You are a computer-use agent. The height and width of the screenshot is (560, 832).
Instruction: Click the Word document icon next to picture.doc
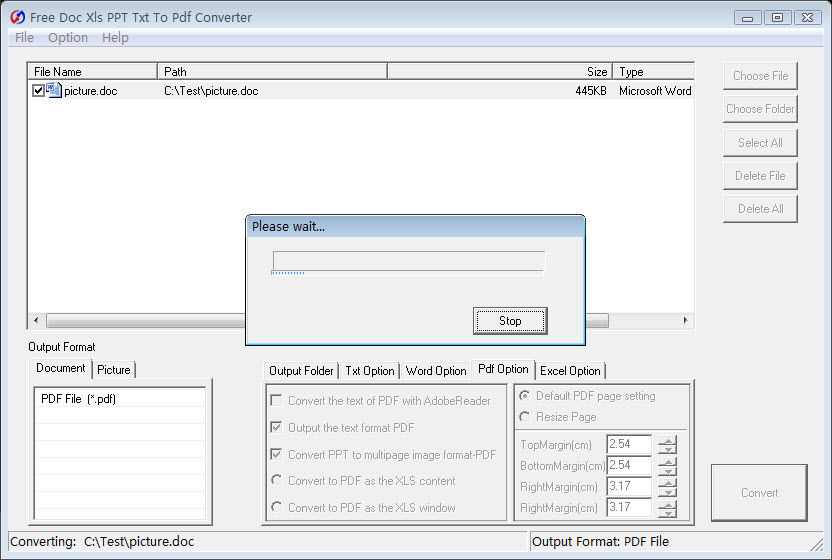point(54,90)
